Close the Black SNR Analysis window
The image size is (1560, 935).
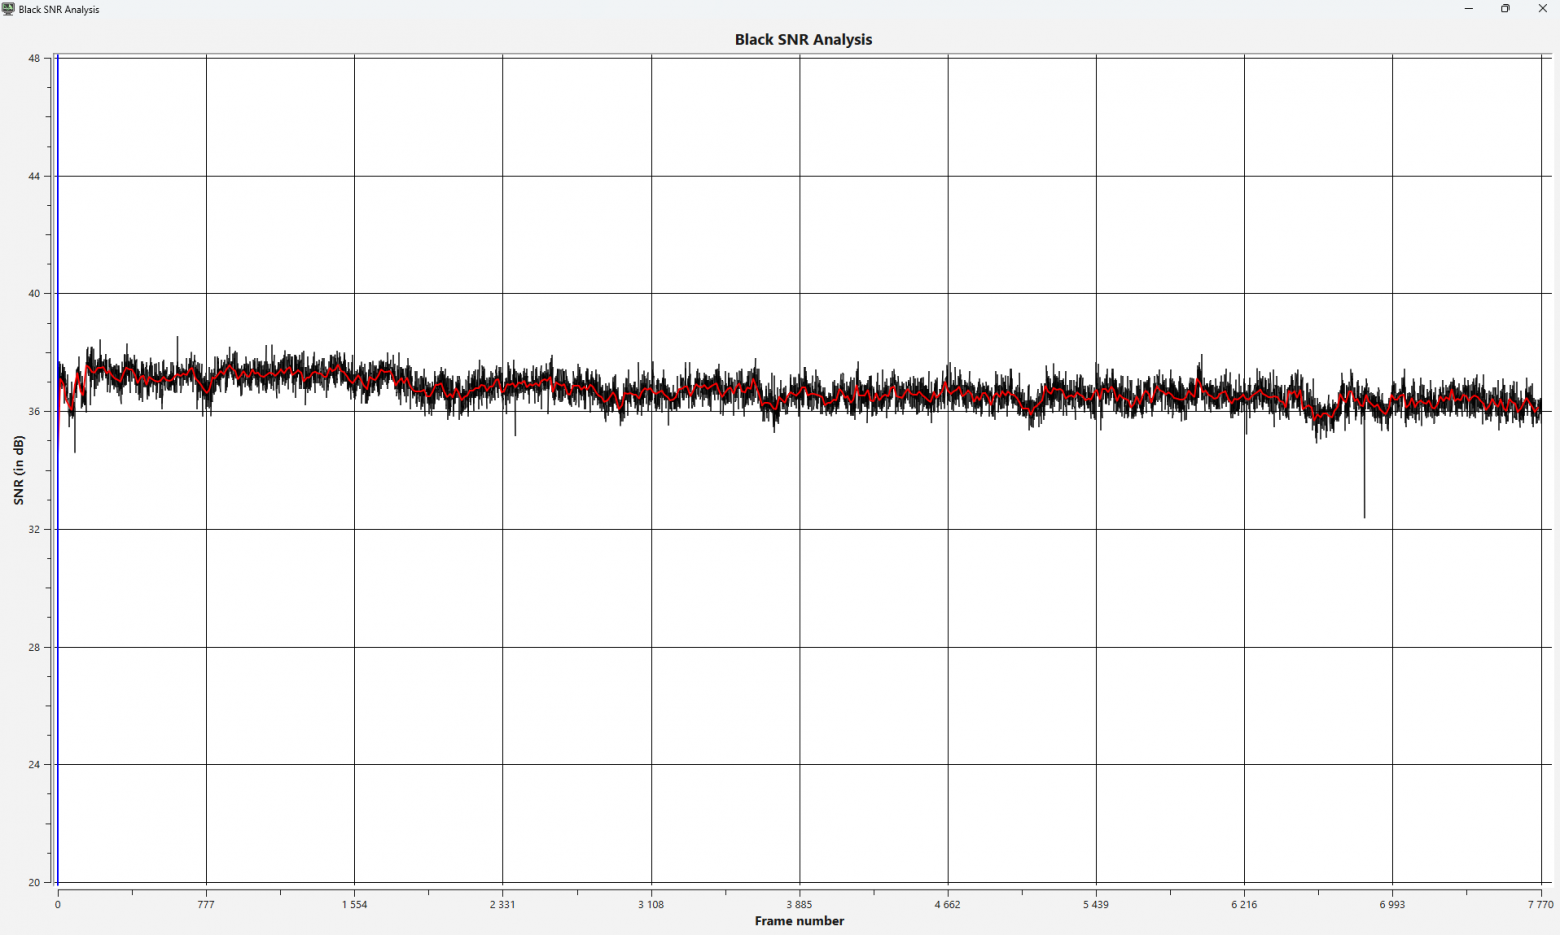pyautogui.click(x=1542, y=9)
